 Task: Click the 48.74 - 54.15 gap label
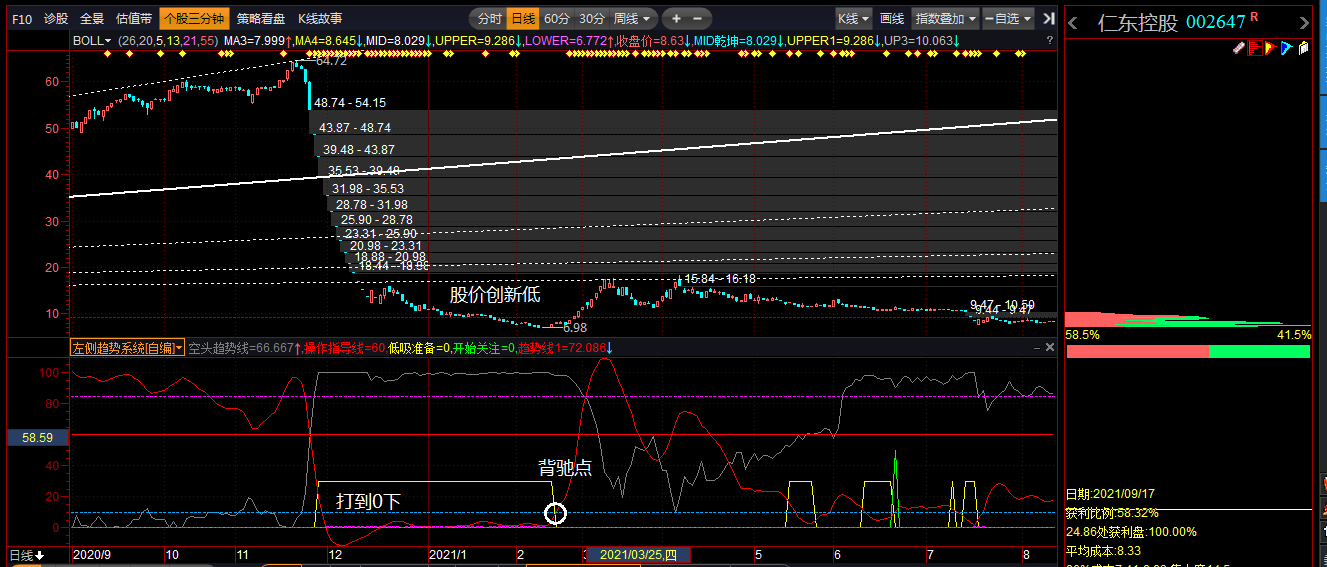[350, 102]
